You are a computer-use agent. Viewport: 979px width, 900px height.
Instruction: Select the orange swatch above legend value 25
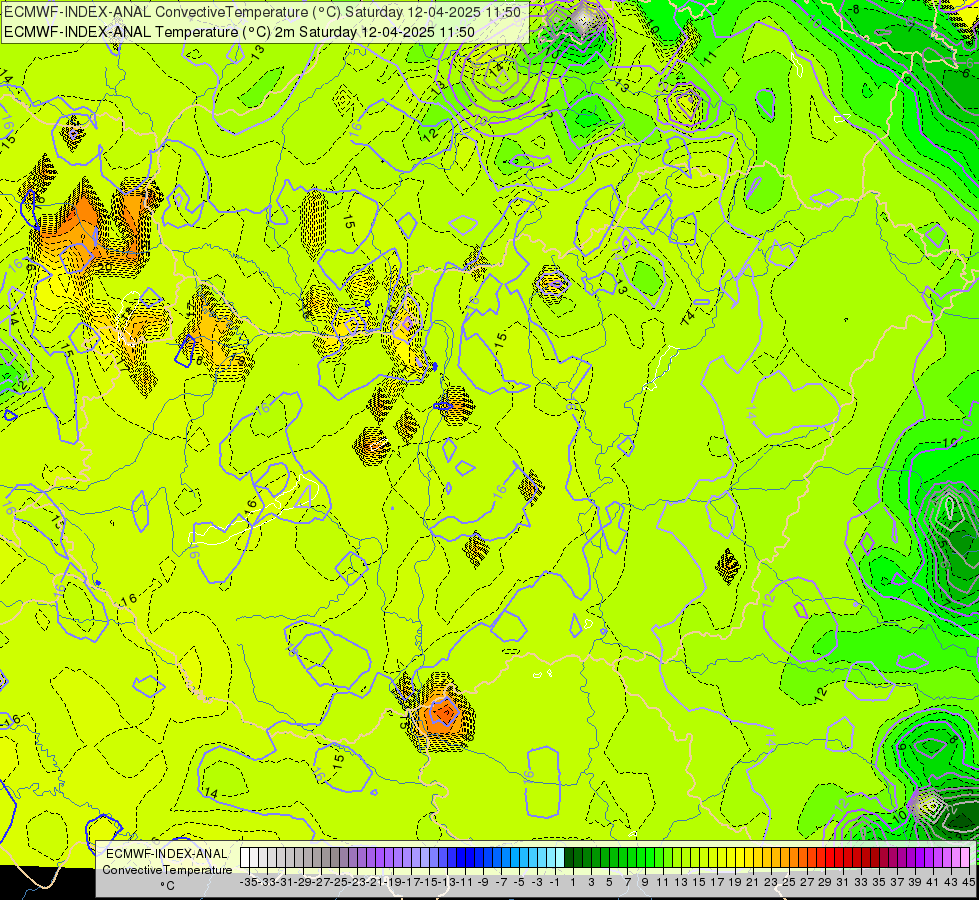[794, 858]
